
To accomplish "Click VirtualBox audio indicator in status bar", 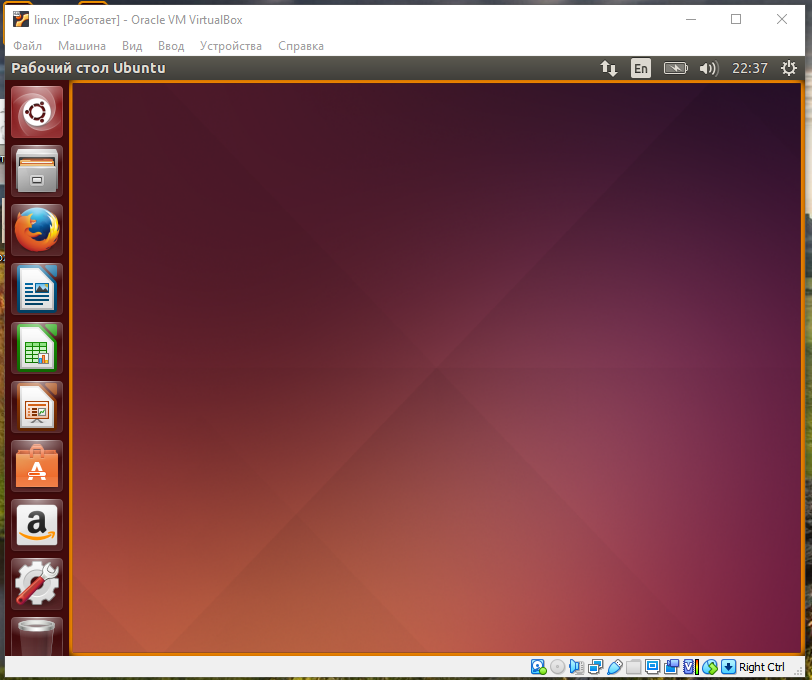I will coord(576,667).
